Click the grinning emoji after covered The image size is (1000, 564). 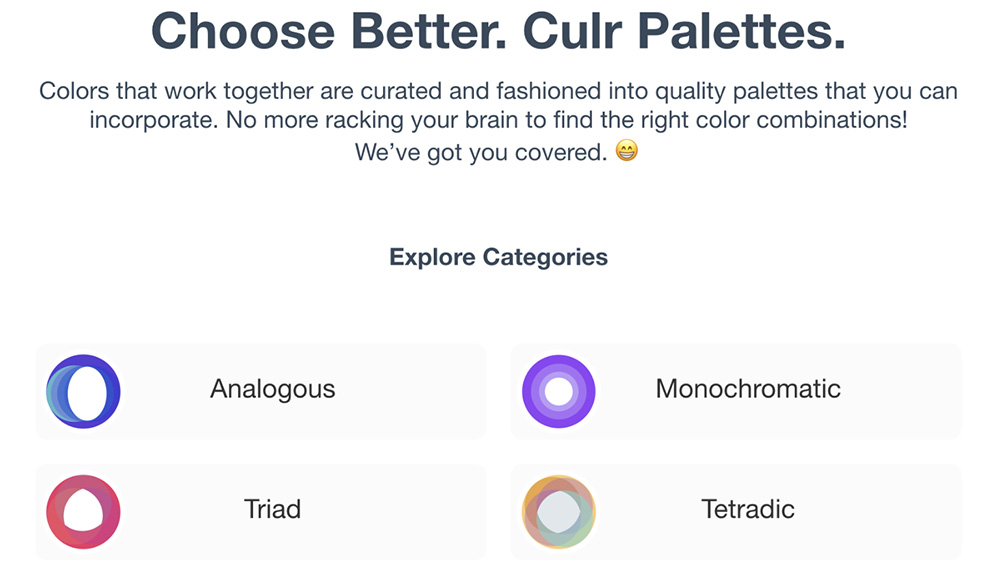[626, 151]
